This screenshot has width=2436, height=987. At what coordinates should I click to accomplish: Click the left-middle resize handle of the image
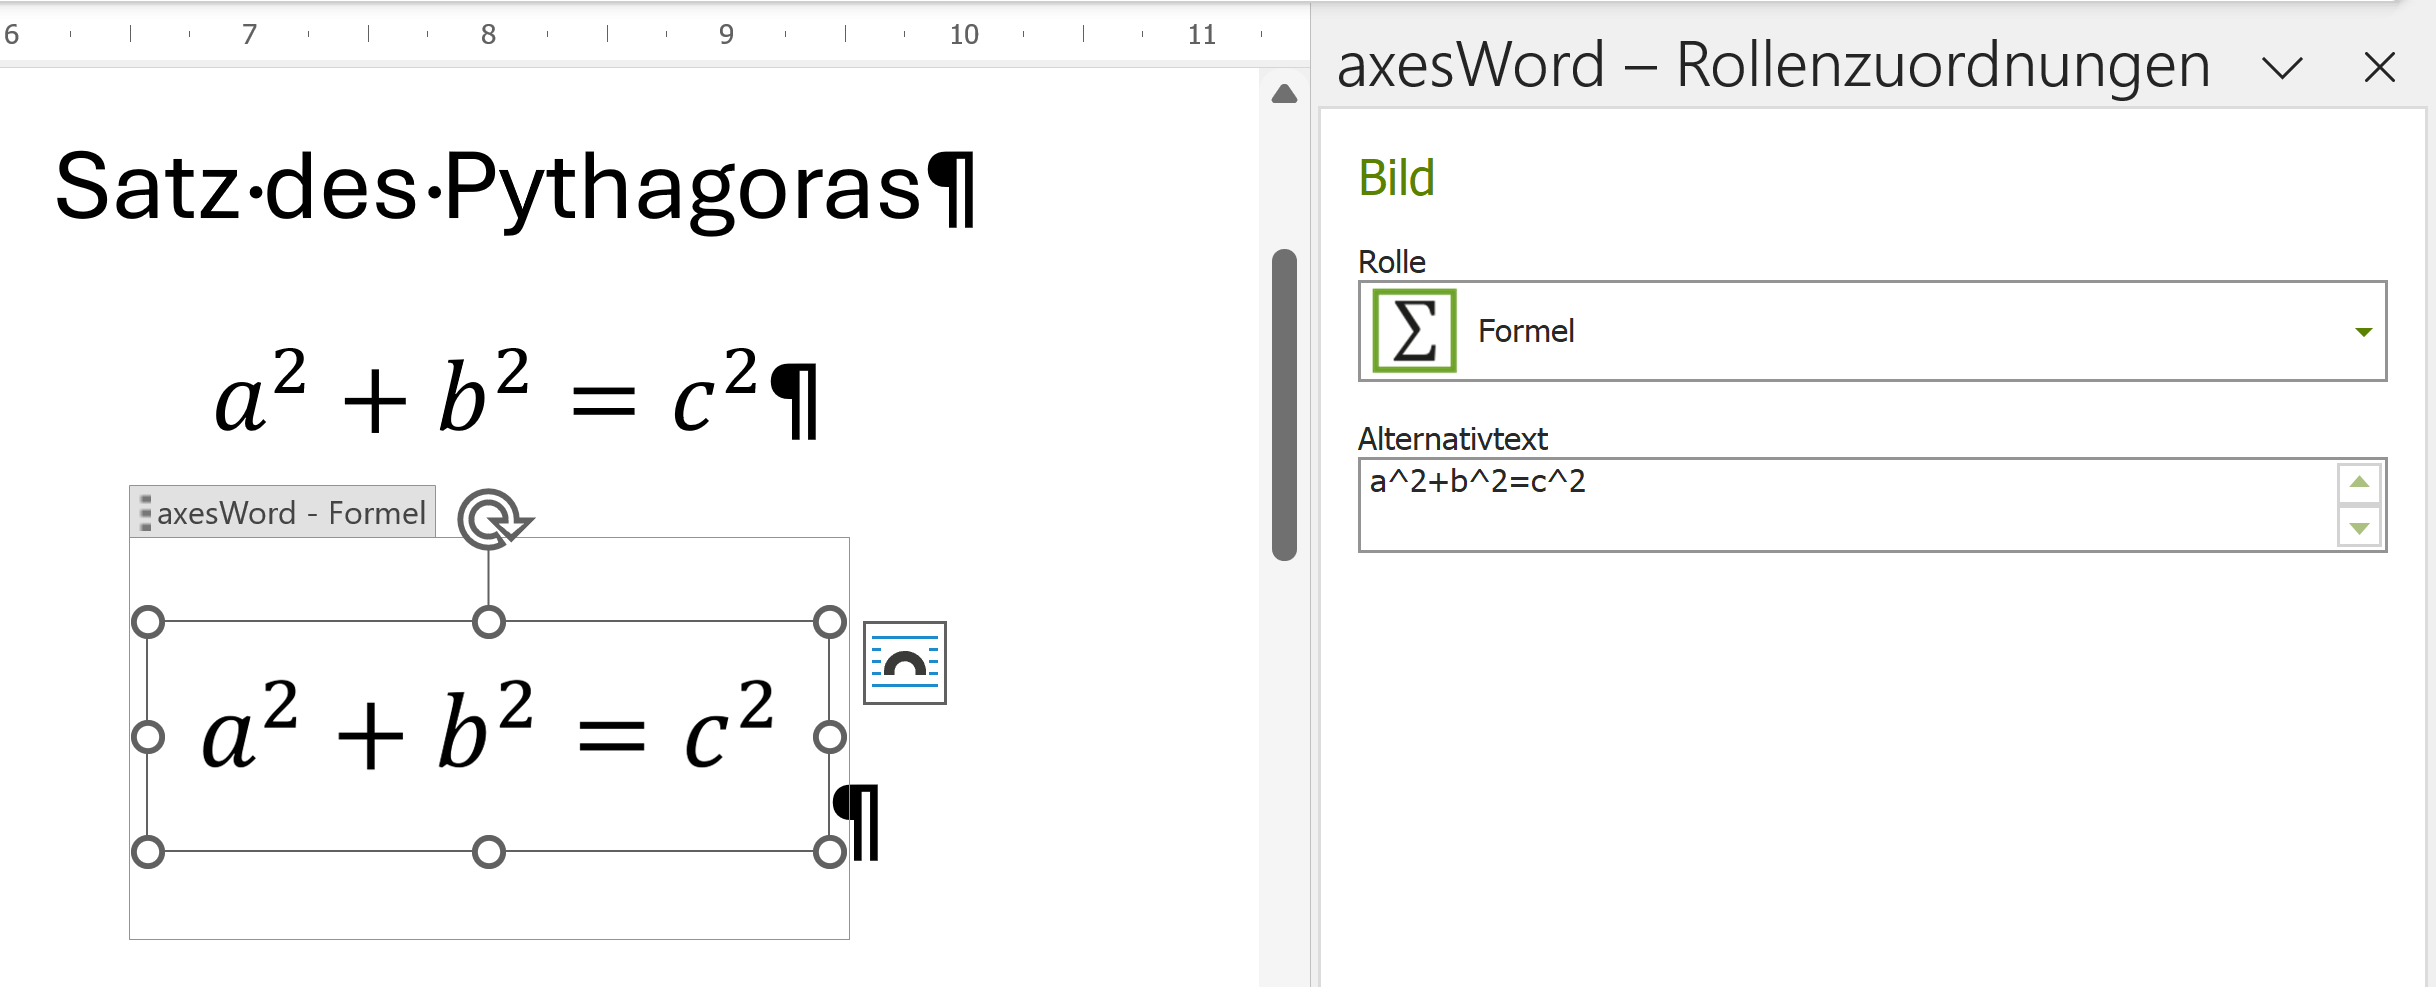point(148,737)
